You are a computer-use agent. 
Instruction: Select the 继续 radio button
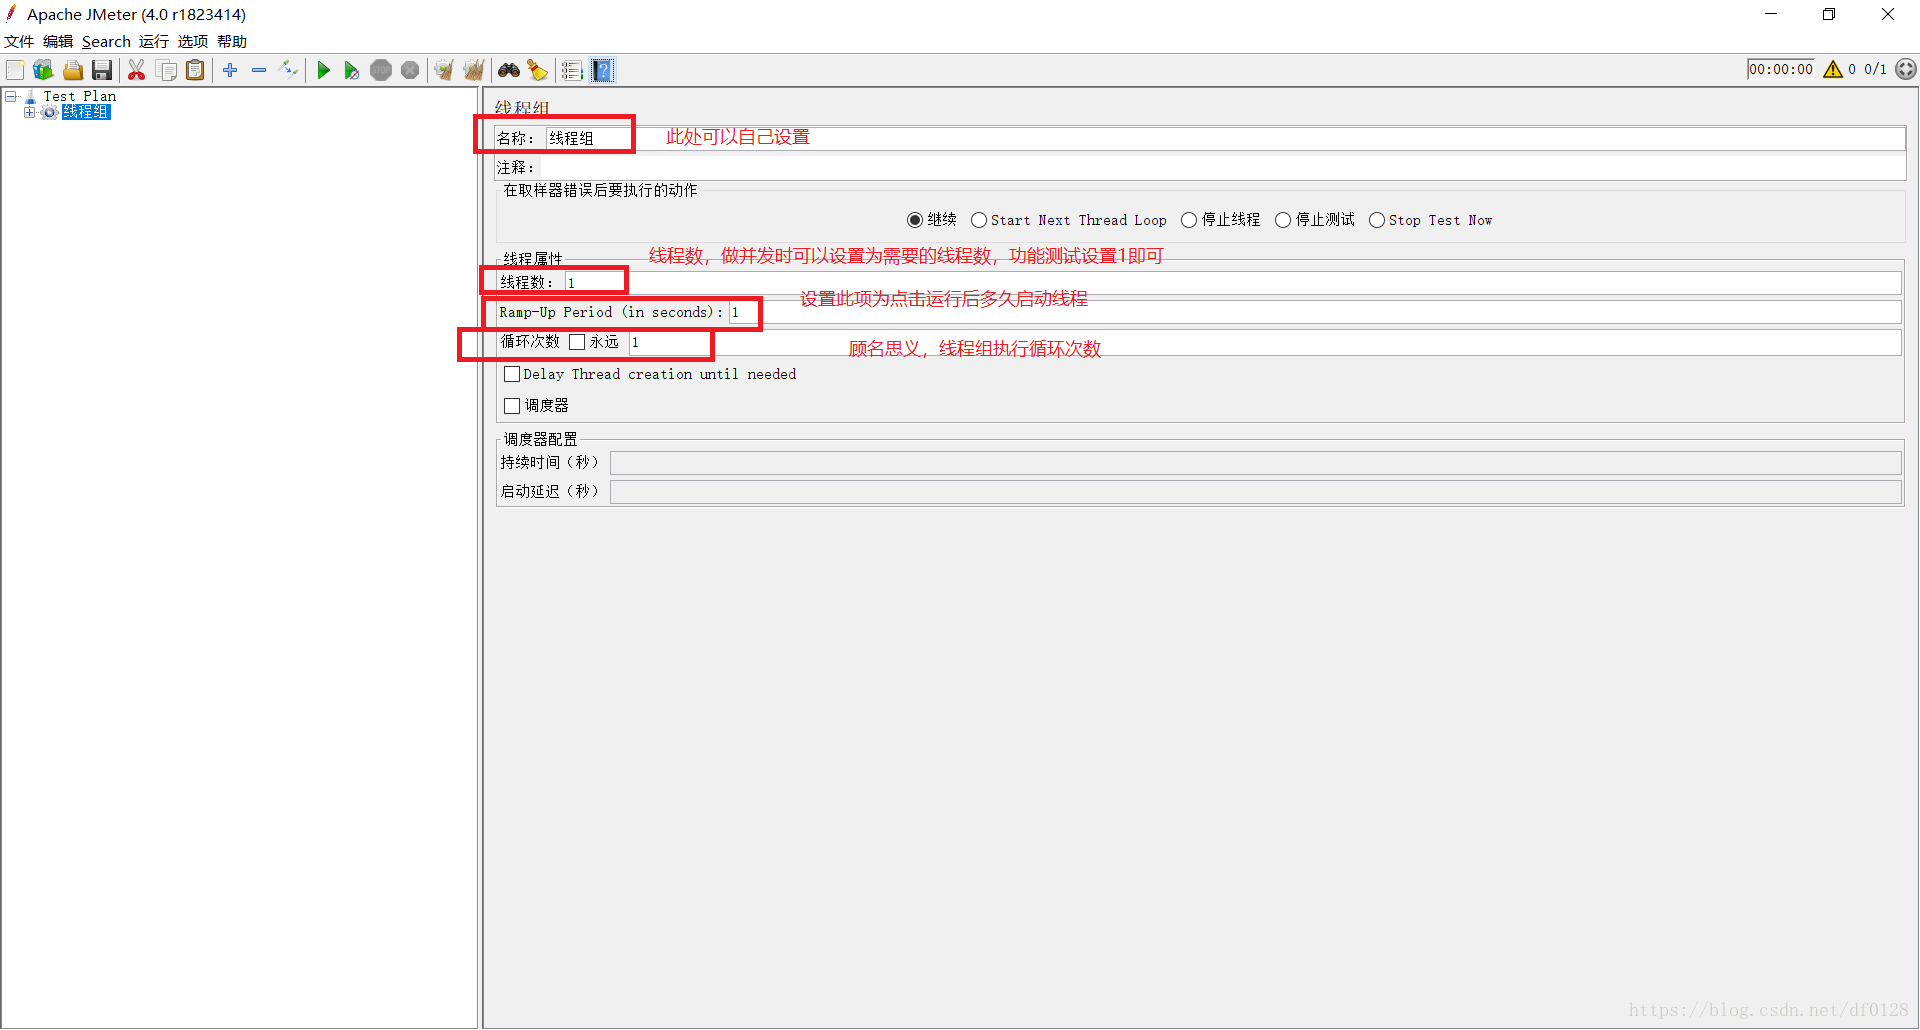915,220
